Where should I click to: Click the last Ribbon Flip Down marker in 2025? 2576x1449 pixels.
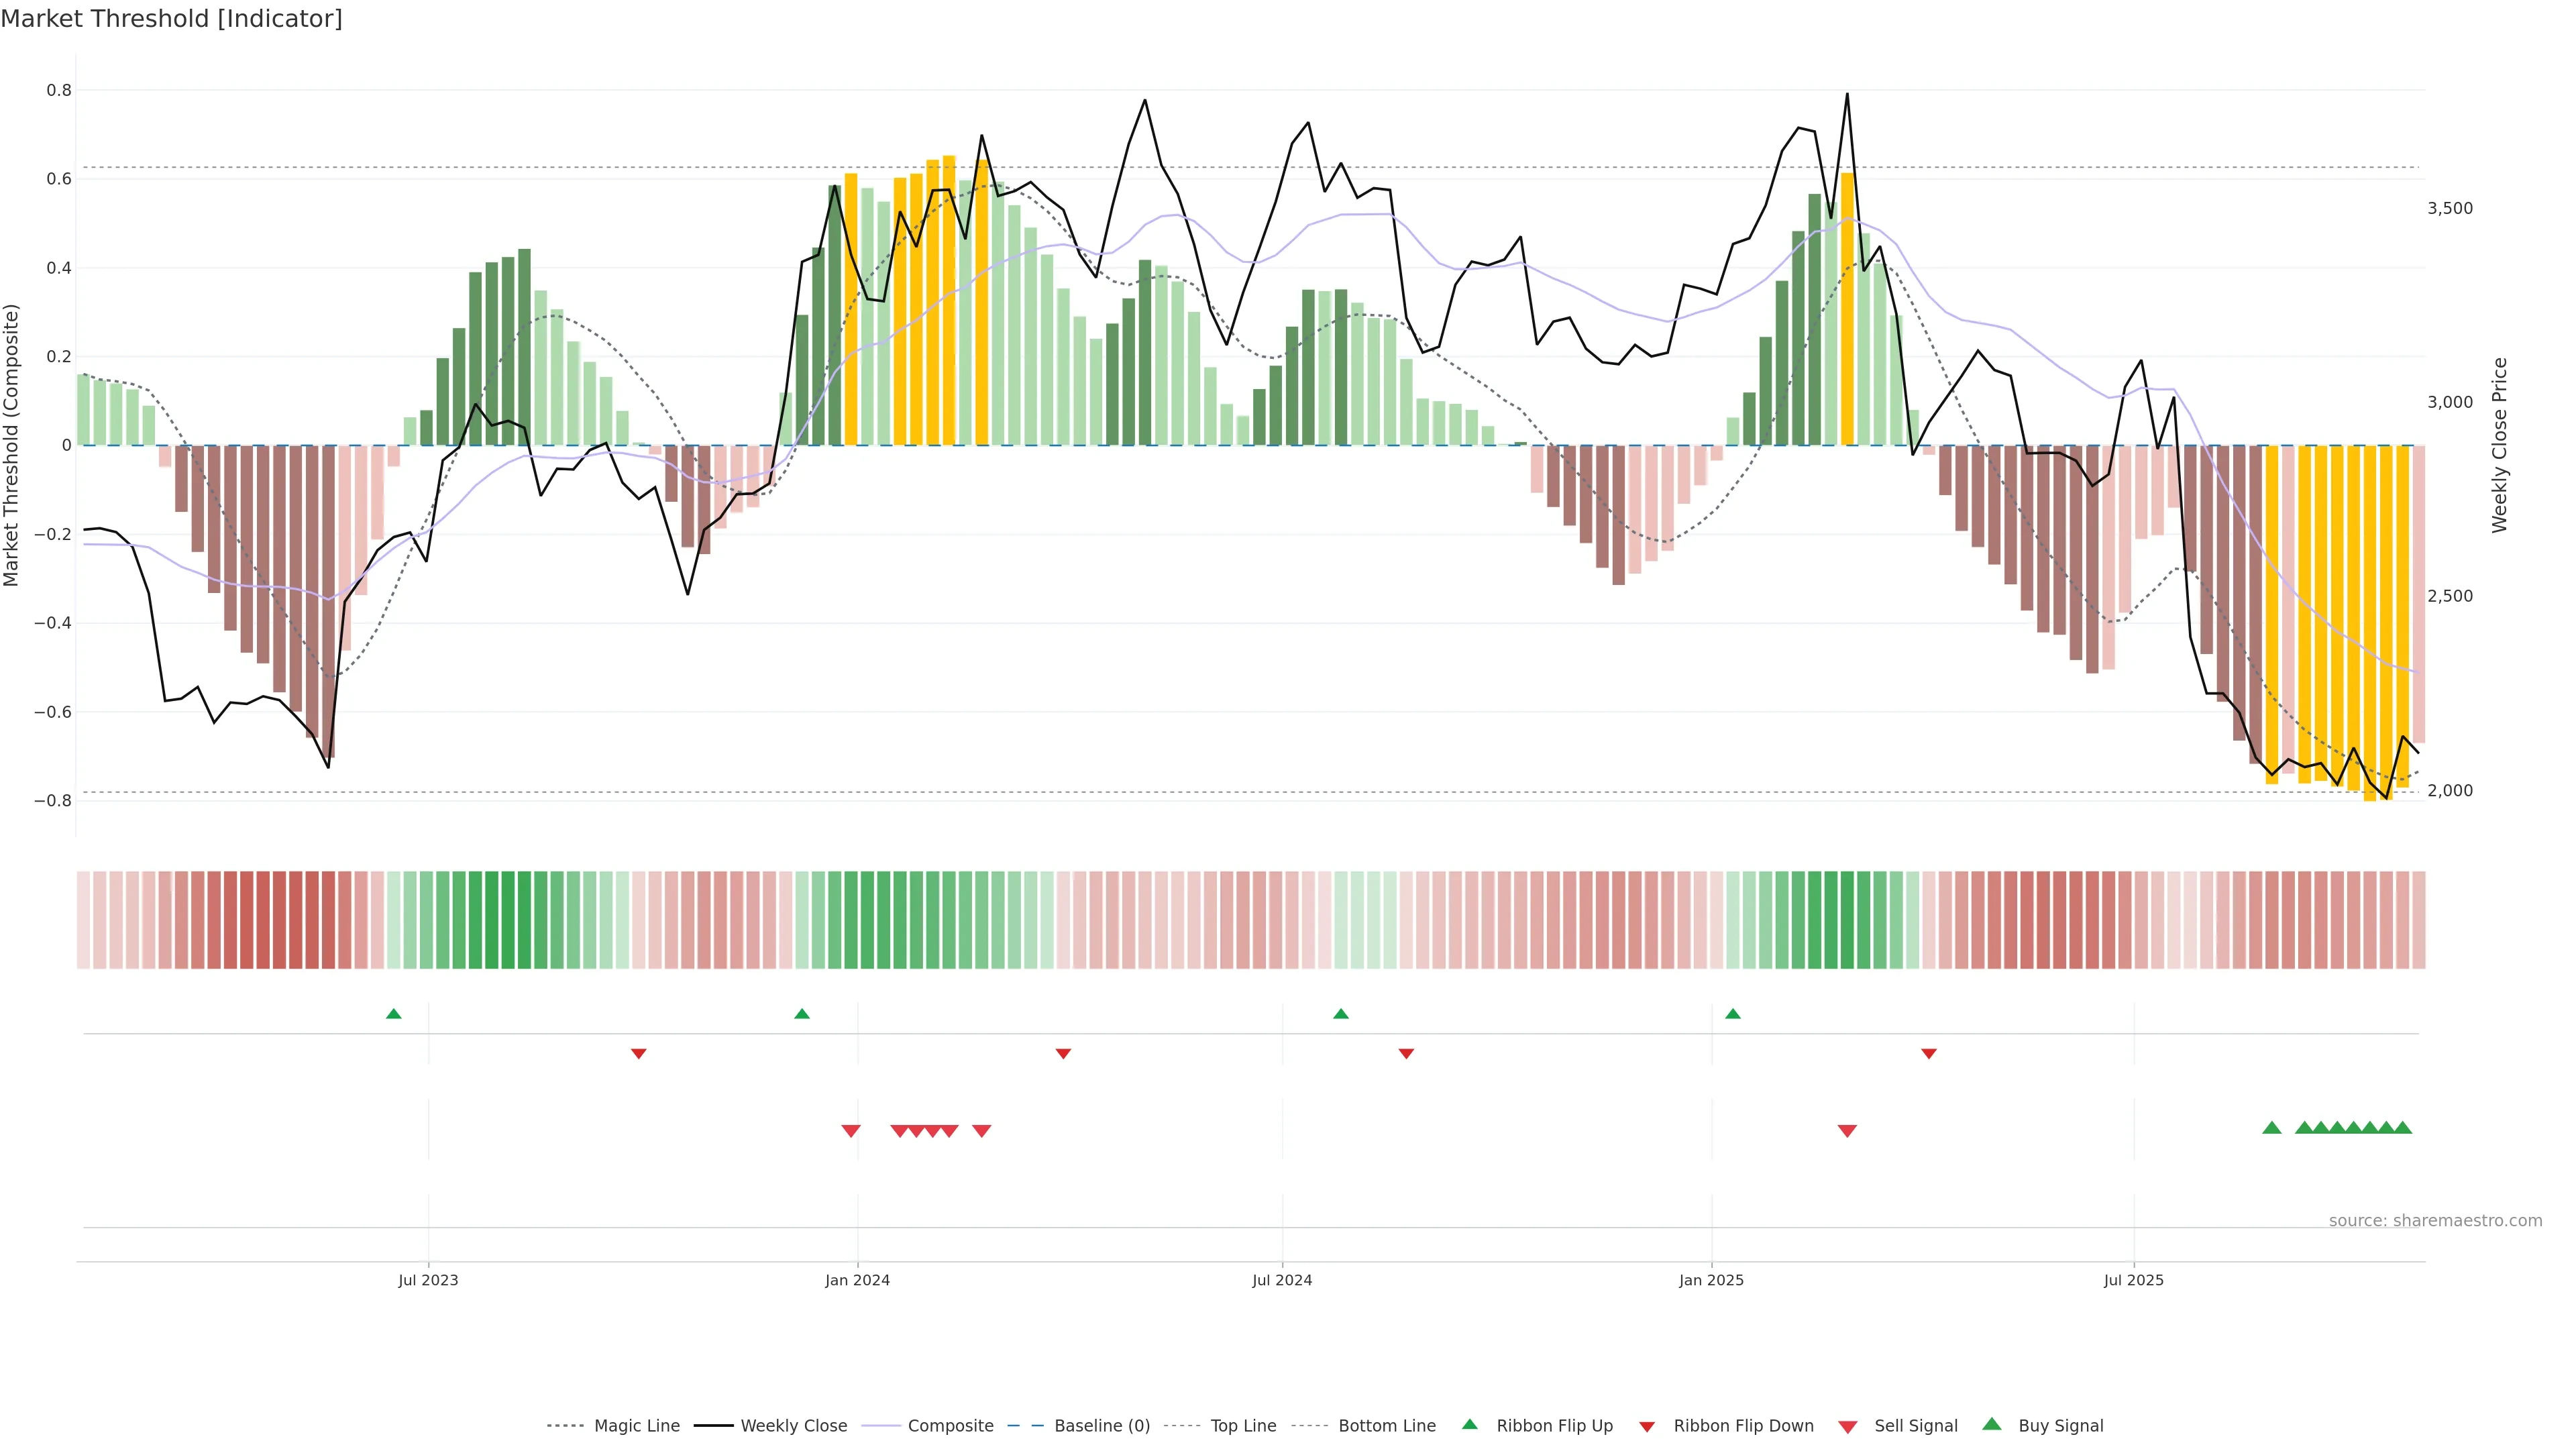tap(1928, 1054)
